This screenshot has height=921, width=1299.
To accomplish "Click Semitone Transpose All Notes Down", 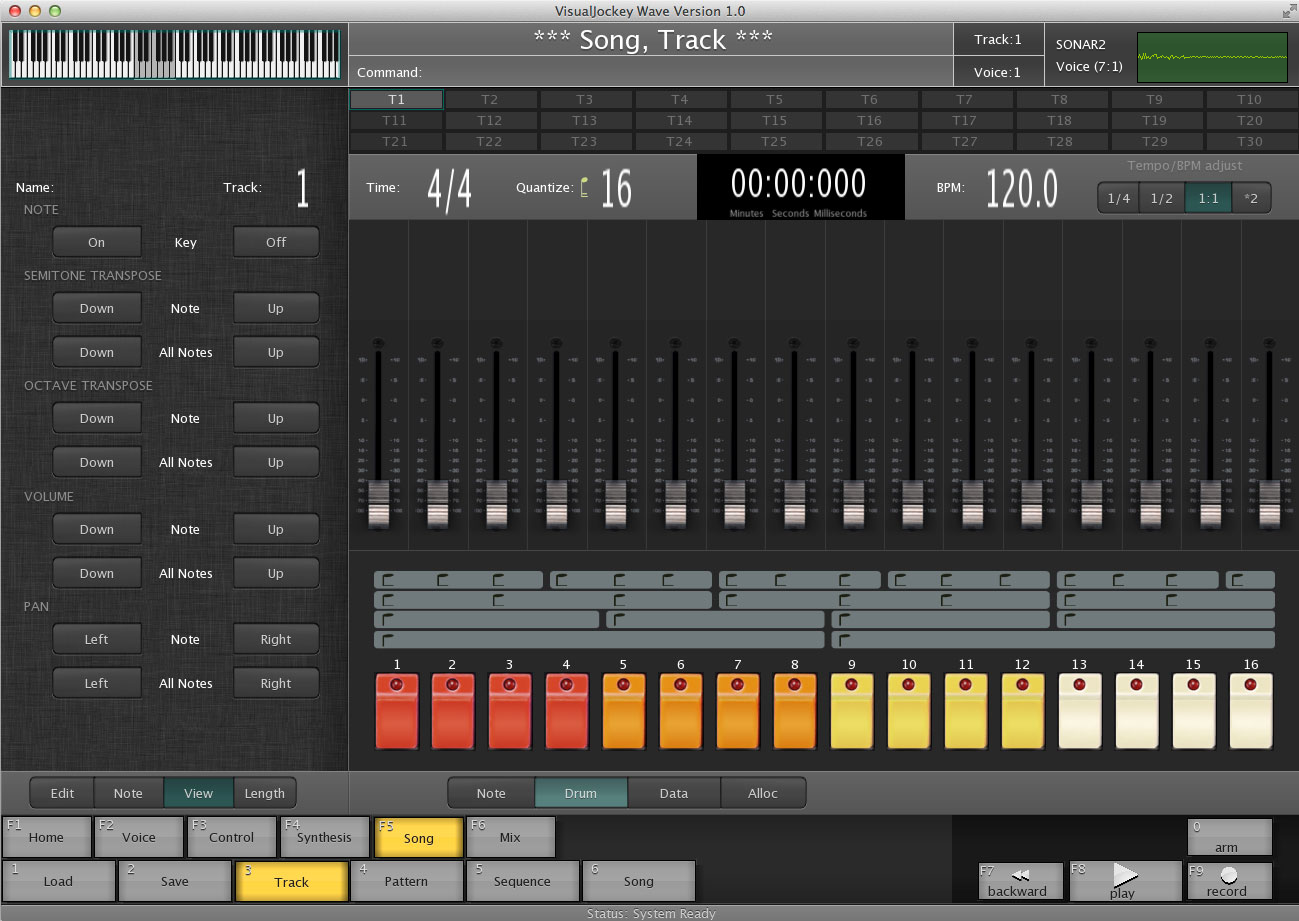I will (x=97, y=352).
